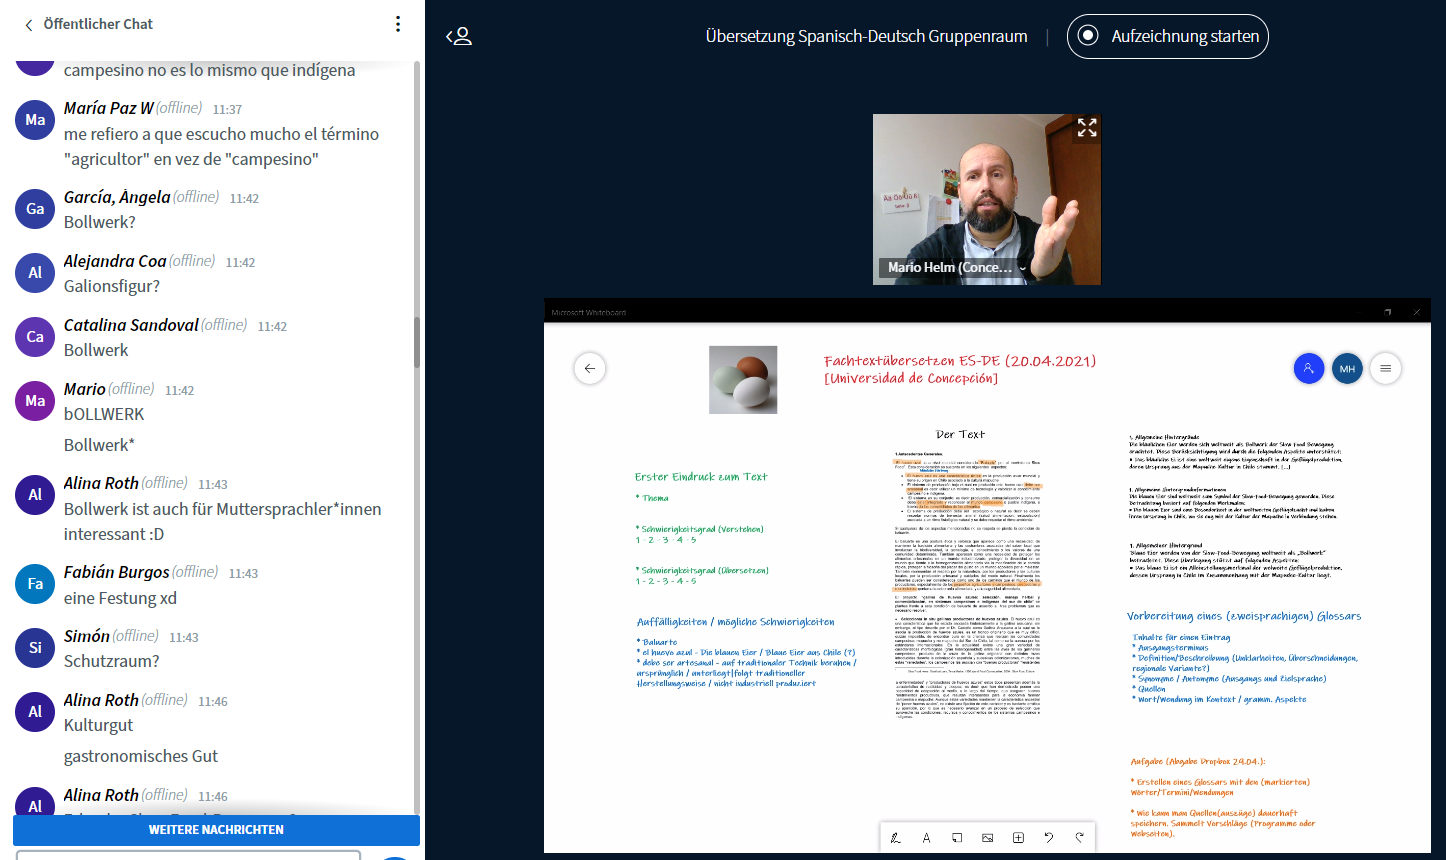Screen dimensions: 1446x860
Task: Redo whiteboard action
Action: (1079, 838)
